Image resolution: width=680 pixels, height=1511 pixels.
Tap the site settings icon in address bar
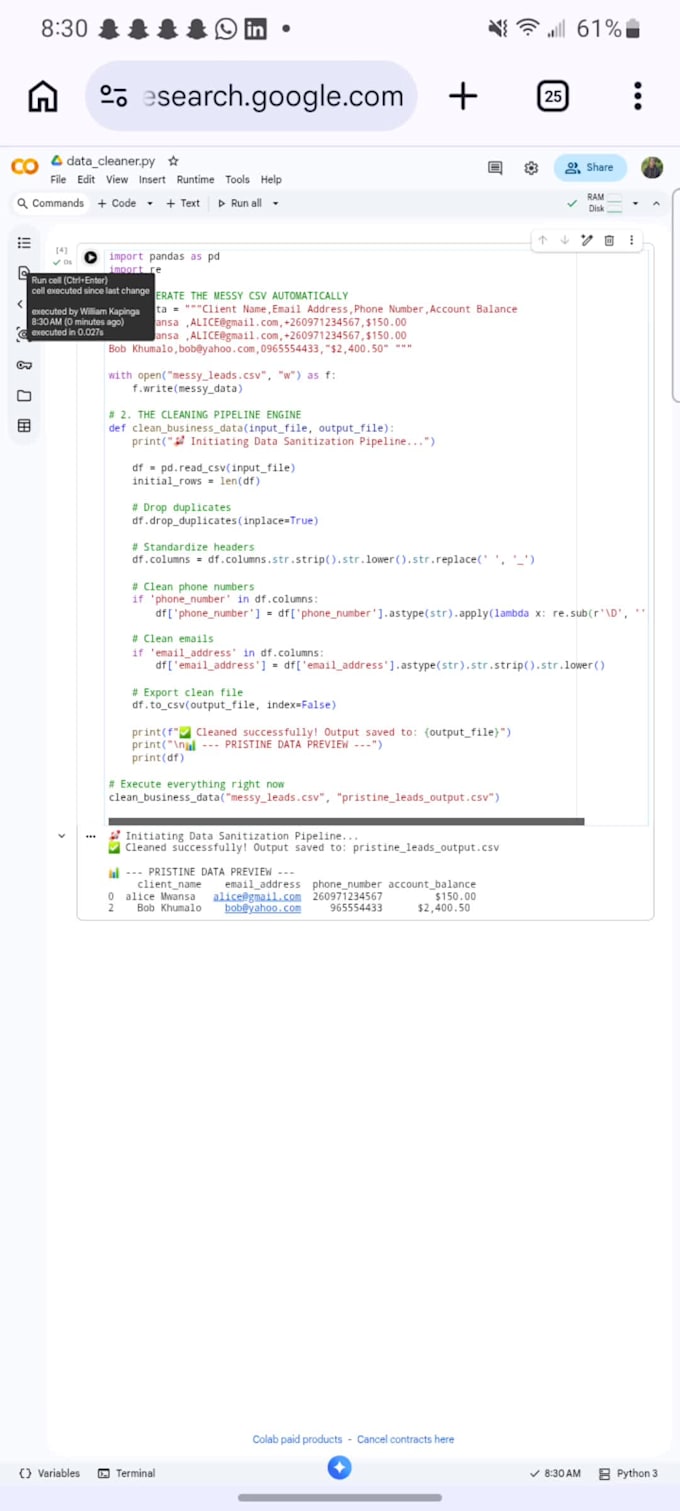pyautogui.click(x=114, y=97)
